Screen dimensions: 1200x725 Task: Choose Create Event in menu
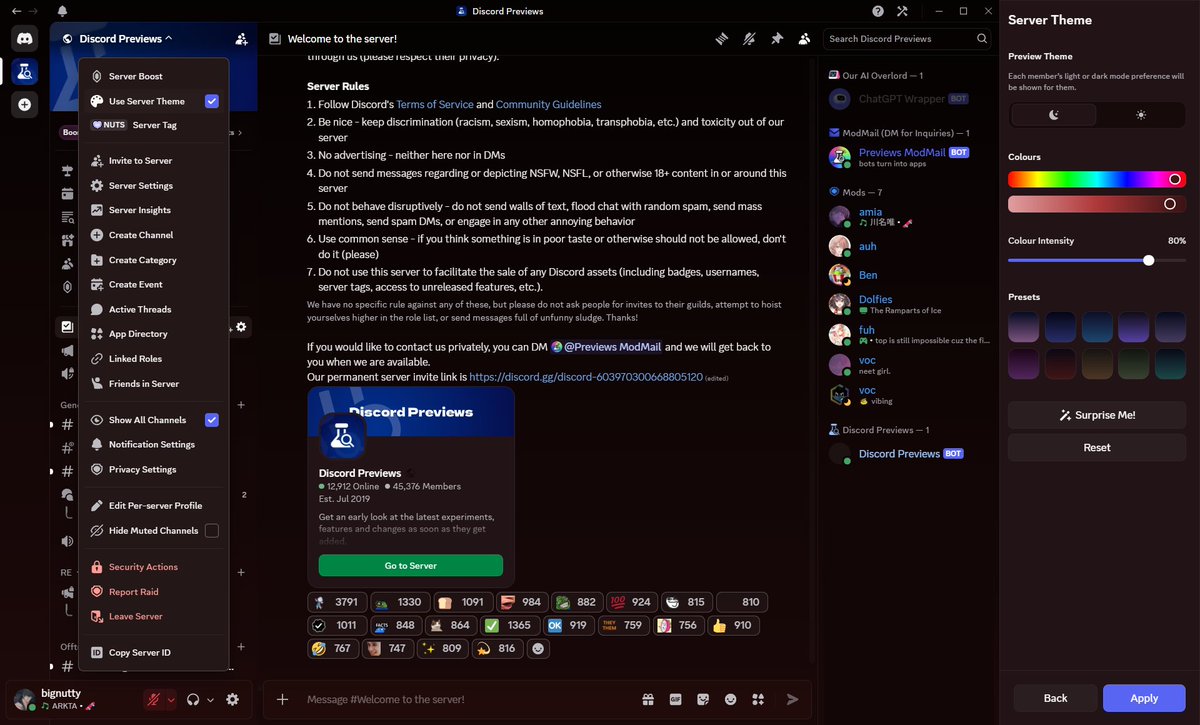pyautogui.click(x=154, y=285)
